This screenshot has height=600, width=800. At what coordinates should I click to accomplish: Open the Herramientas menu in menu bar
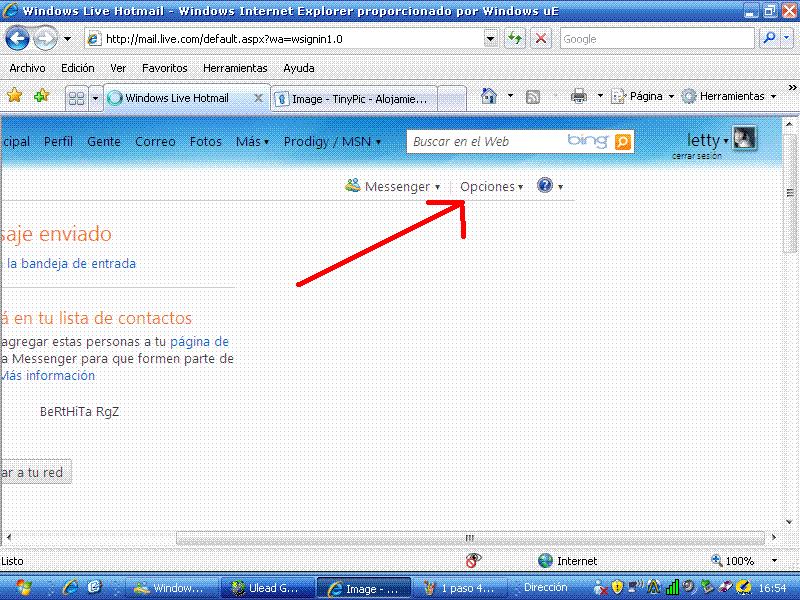235,68
